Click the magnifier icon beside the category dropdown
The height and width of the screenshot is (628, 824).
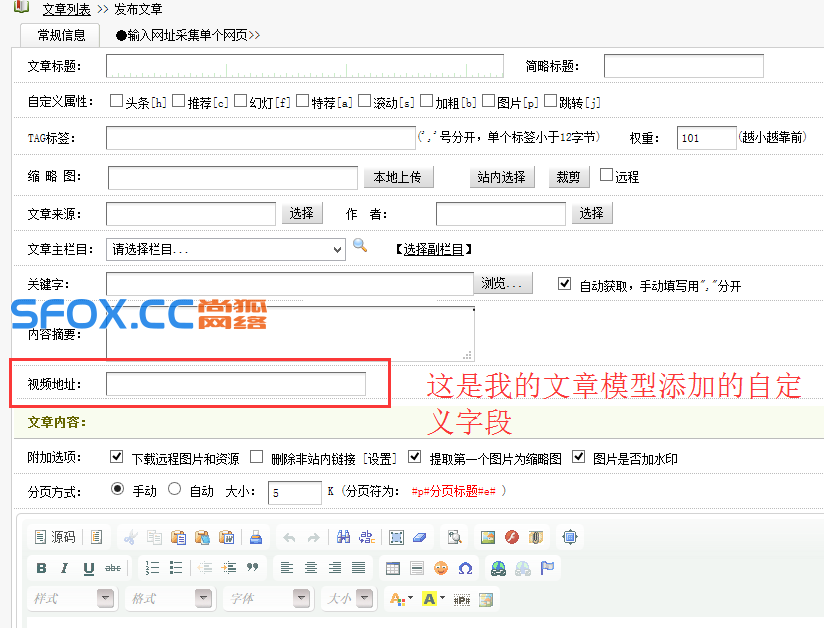coord(360,246)
